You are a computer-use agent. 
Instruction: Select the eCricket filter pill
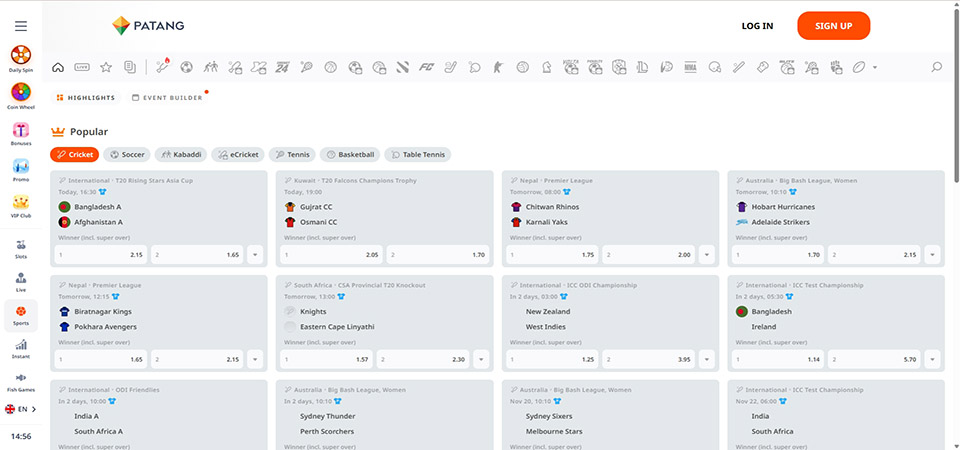point(238,155)
